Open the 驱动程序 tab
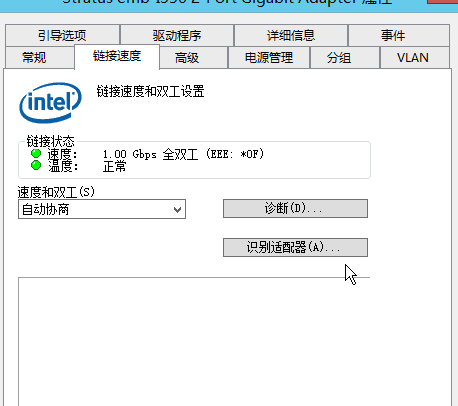The image size is (458, 406). [x=177, y=35]
